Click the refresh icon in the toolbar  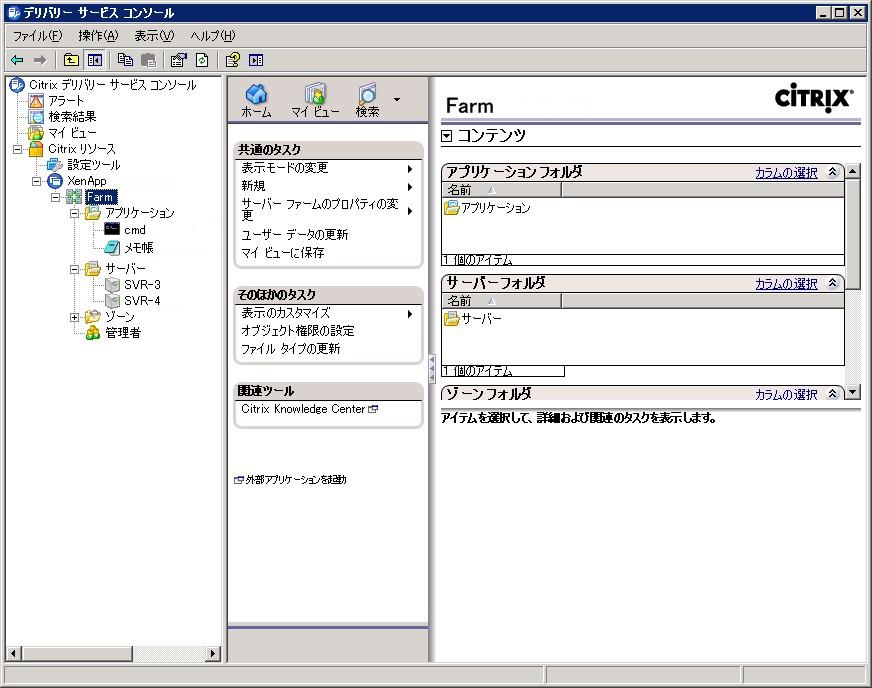201,60
